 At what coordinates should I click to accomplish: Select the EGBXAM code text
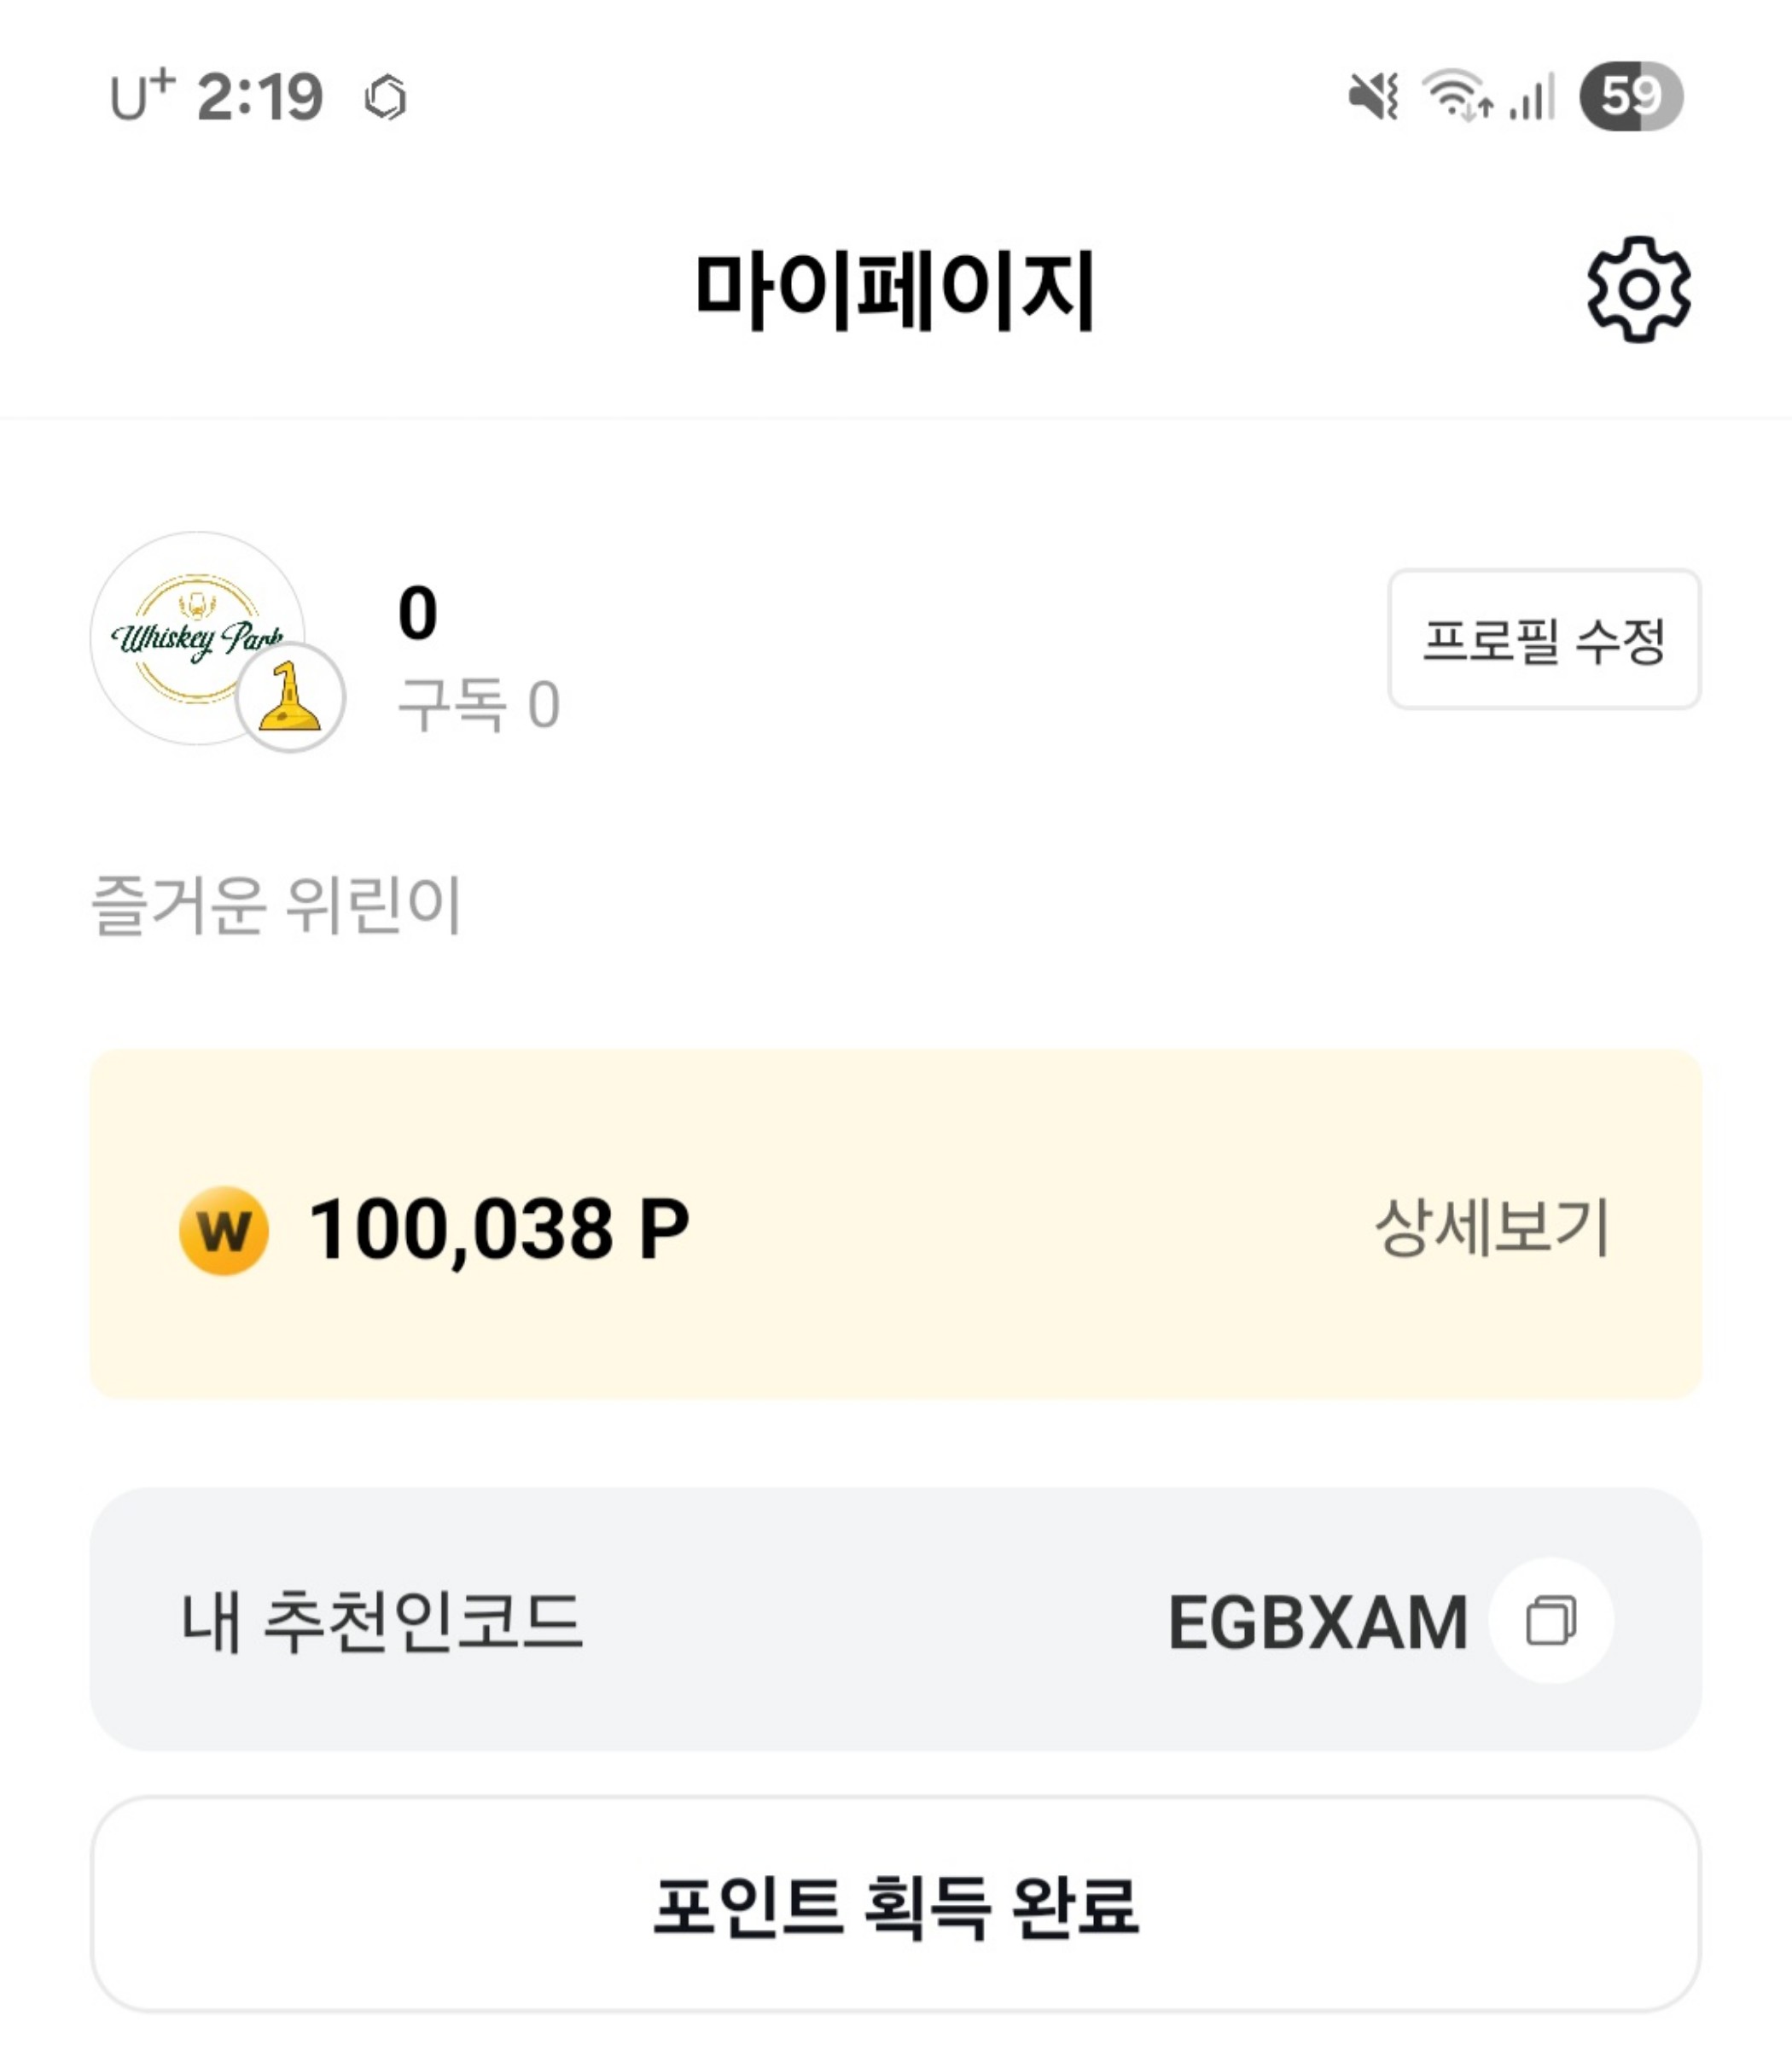tap(1317, 1622)
